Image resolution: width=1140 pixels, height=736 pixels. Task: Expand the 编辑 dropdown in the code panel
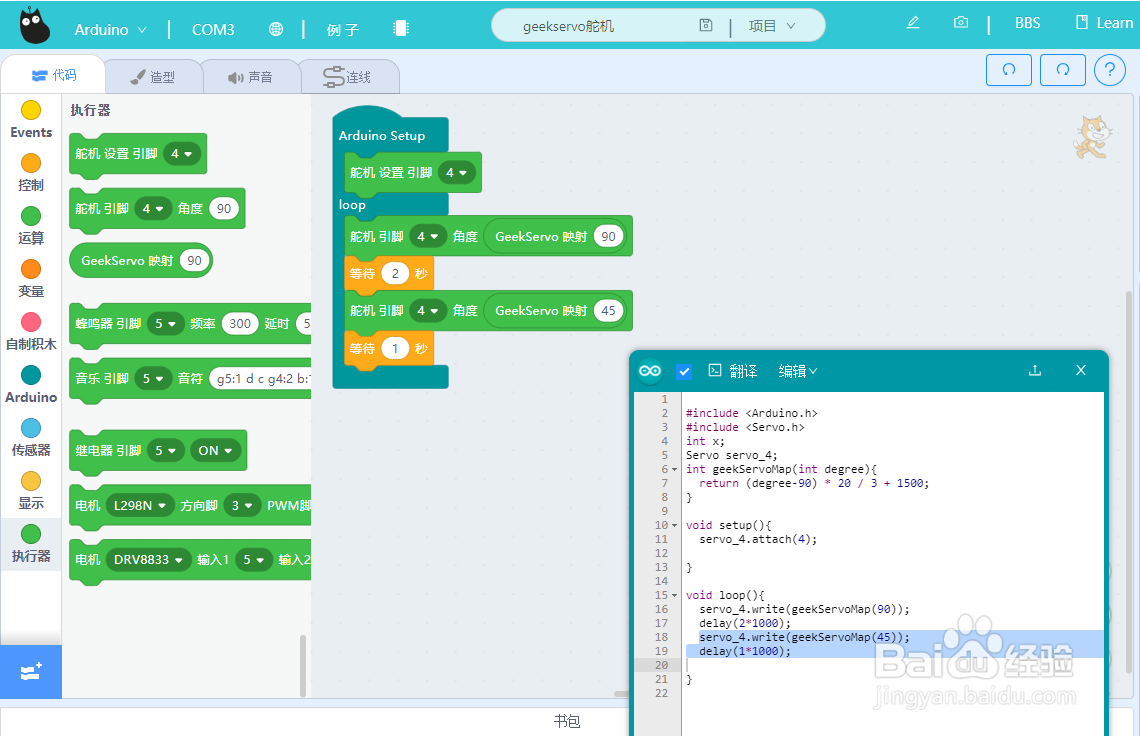coord(798,372)
